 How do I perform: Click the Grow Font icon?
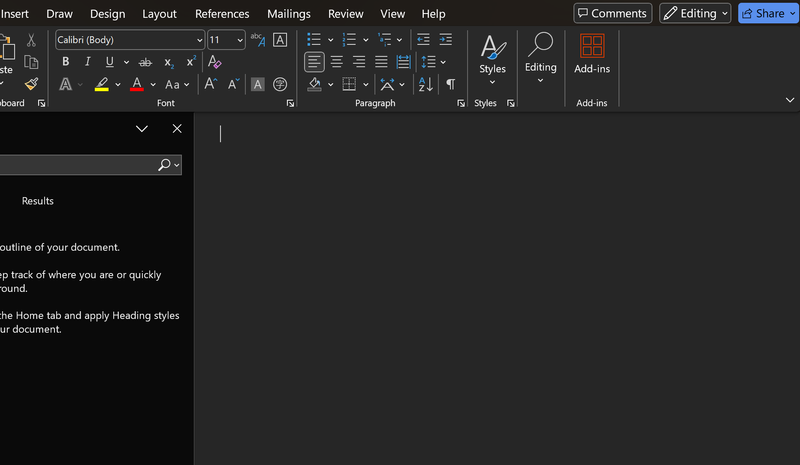click(211, 85)
